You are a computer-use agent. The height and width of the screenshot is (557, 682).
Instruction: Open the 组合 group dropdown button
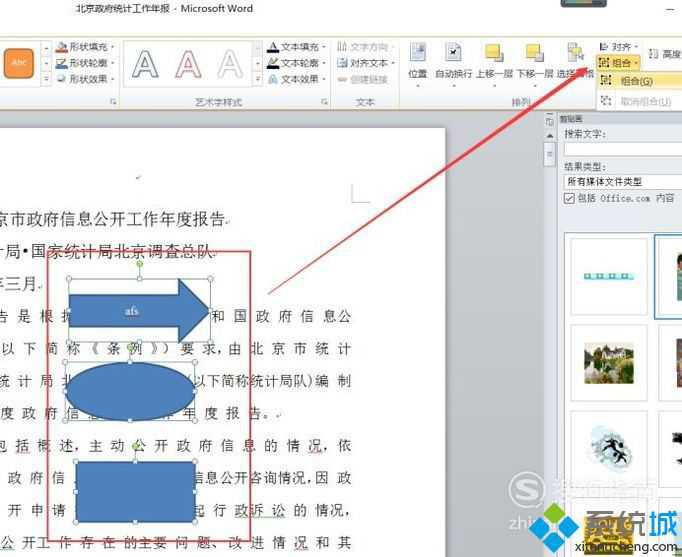point(618,63)
